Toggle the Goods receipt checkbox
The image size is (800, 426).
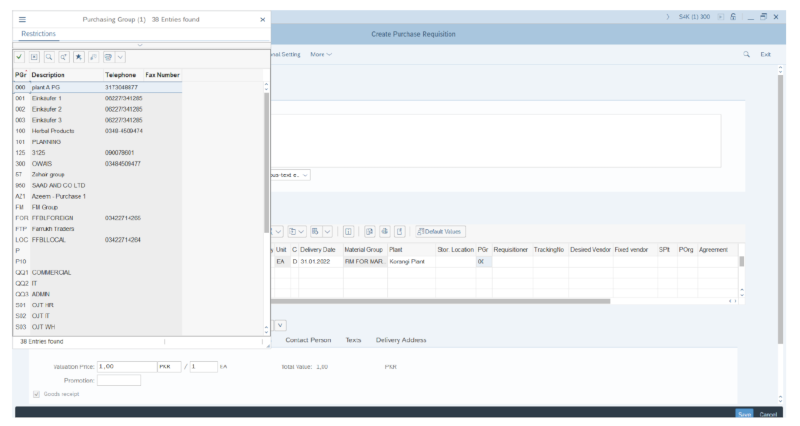pyautogui.click(x=38, y=394)
